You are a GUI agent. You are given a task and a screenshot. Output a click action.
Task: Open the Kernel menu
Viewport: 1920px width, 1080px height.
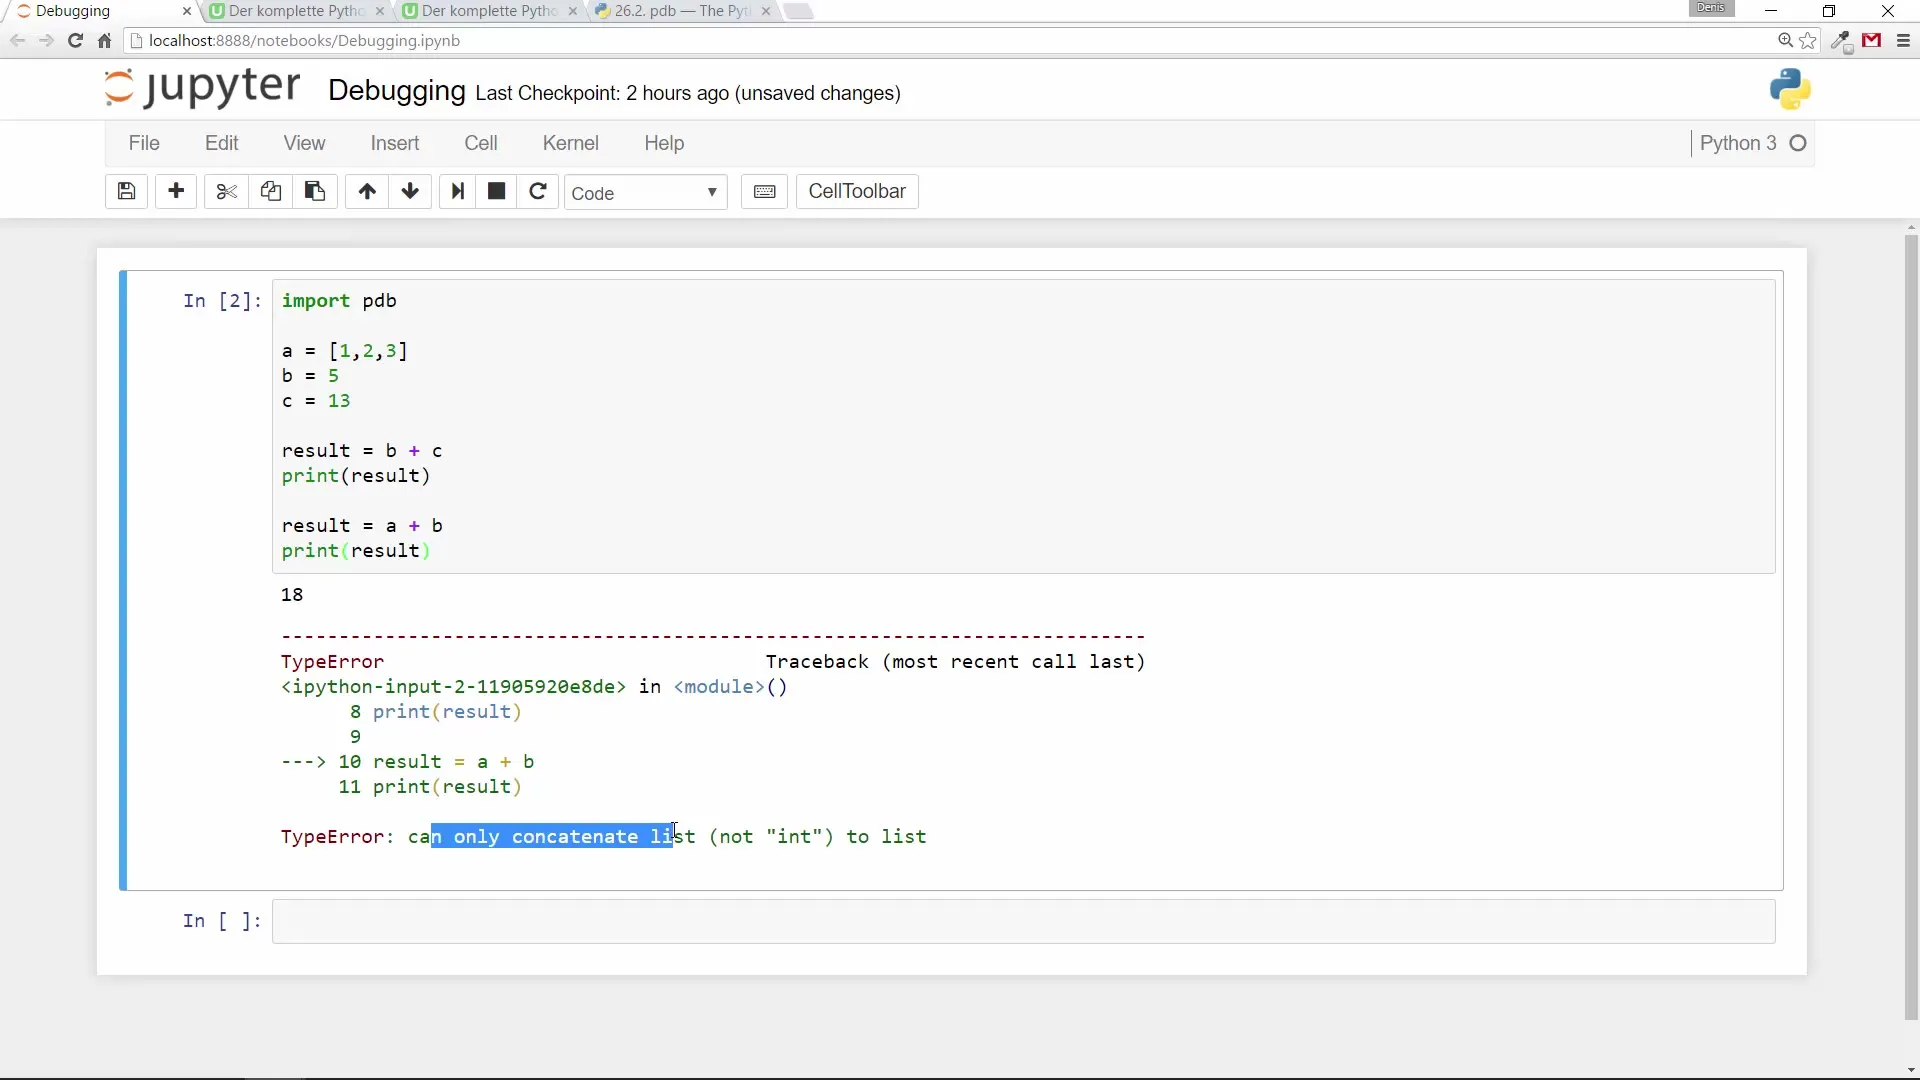[571, 143]
